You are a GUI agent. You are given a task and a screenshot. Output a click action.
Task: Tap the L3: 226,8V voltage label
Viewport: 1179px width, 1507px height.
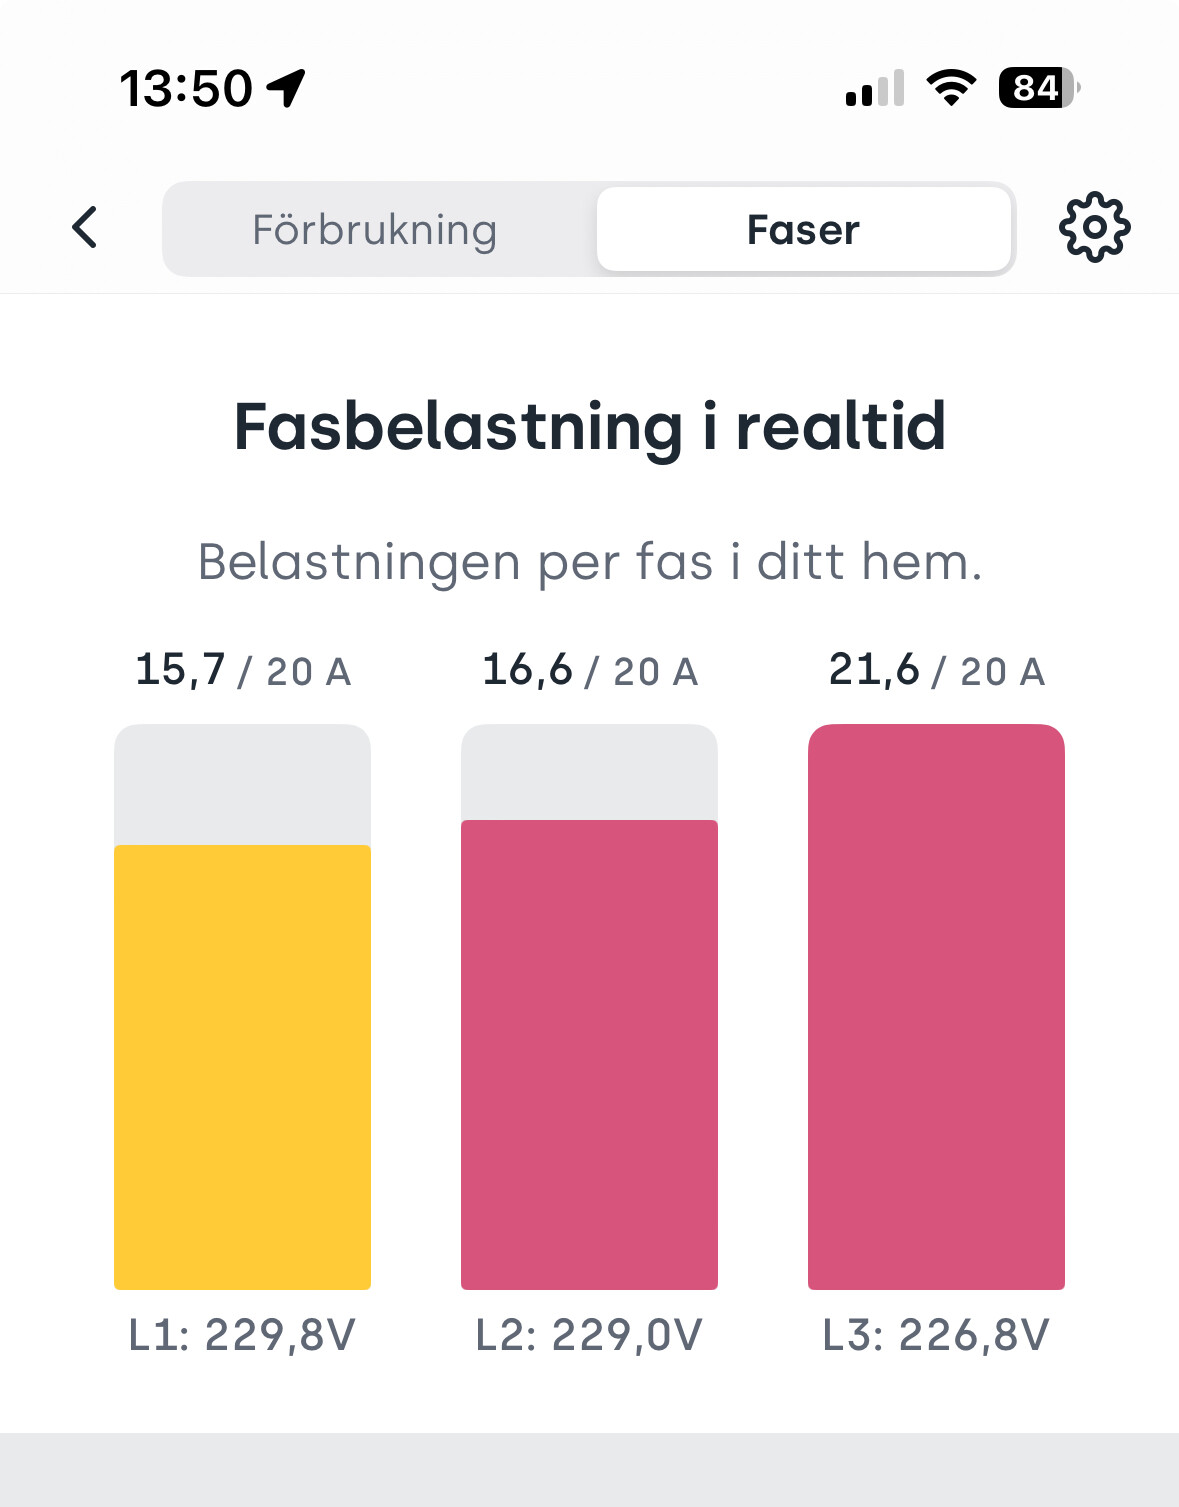[x=936, y=1335]
